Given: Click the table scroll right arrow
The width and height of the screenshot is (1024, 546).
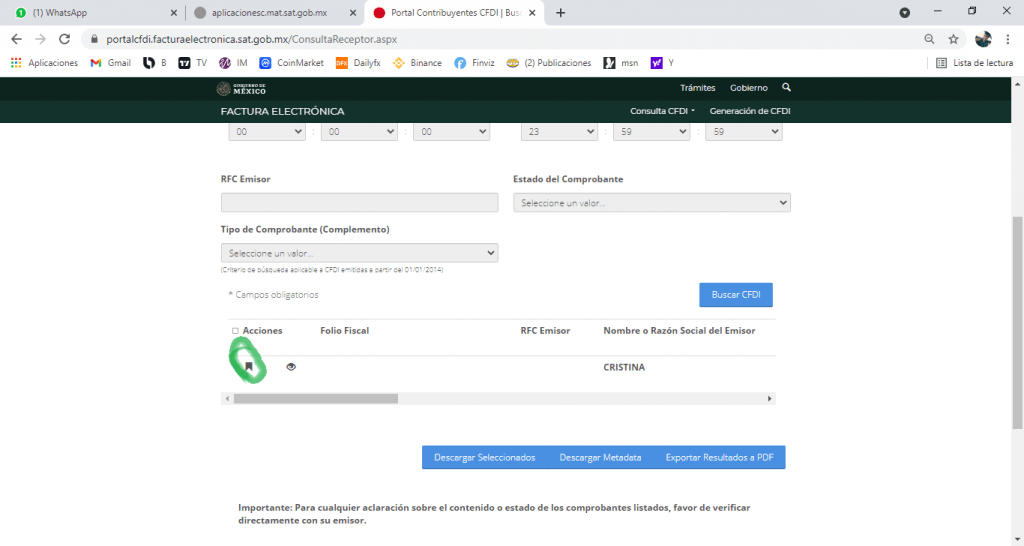Looking at the screenshot, I should click(x=769, y=398).
